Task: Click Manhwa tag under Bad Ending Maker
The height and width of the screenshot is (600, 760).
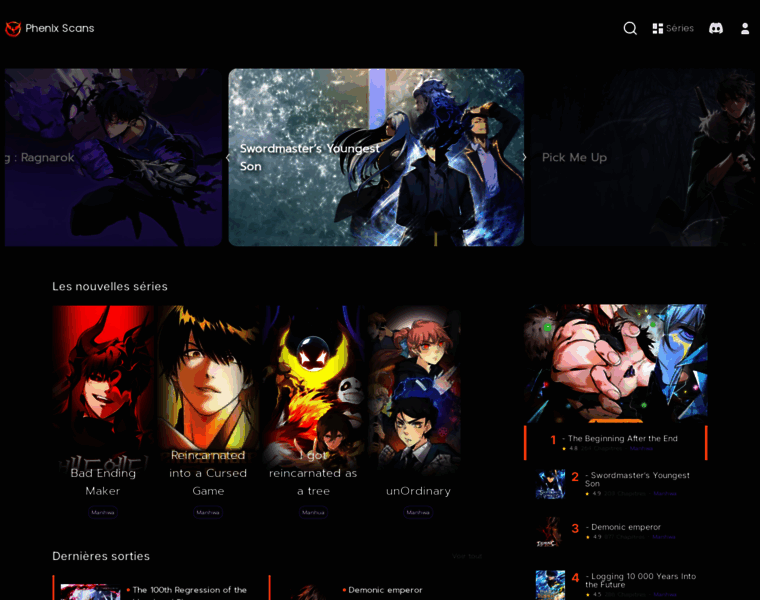Action: click(103, 512)
